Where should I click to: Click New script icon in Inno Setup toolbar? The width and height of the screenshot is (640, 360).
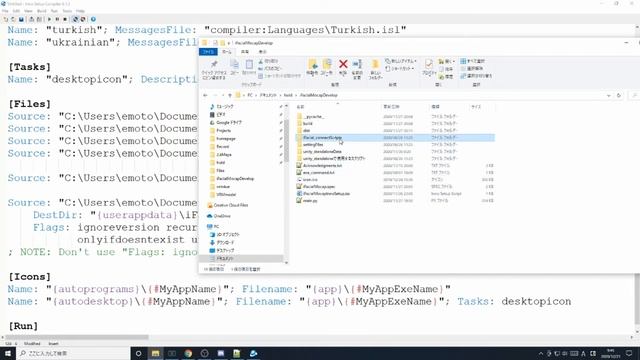[x=6, y=19]
